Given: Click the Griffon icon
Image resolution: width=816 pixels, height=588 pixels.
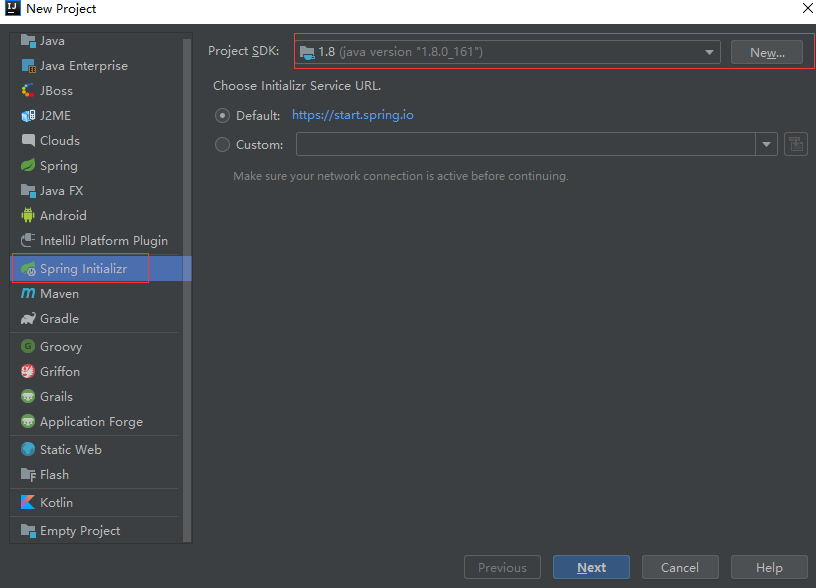Looking at the screenshot, I should coord(28,372).
